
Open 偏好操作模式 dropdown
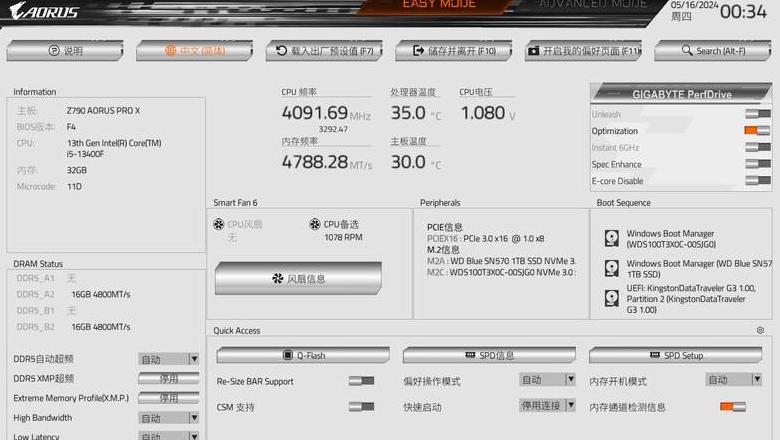point(547,380)
